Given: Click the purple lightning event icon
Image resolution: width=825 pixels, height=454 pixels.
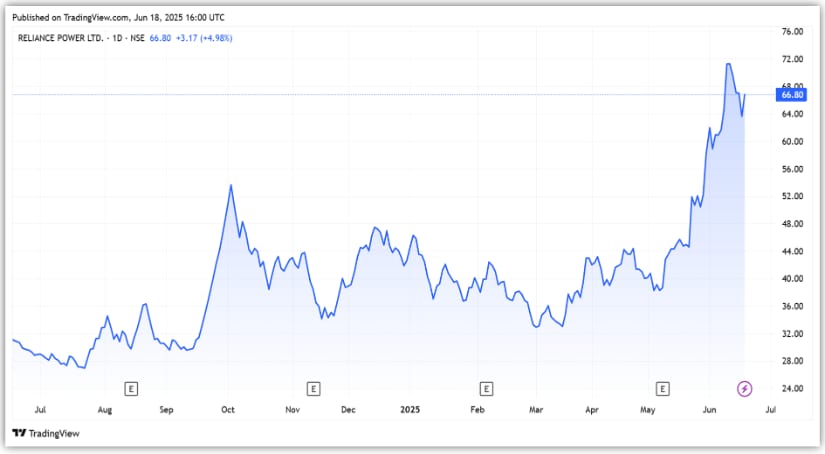Looking at the screenshot, I should [744, 389].
